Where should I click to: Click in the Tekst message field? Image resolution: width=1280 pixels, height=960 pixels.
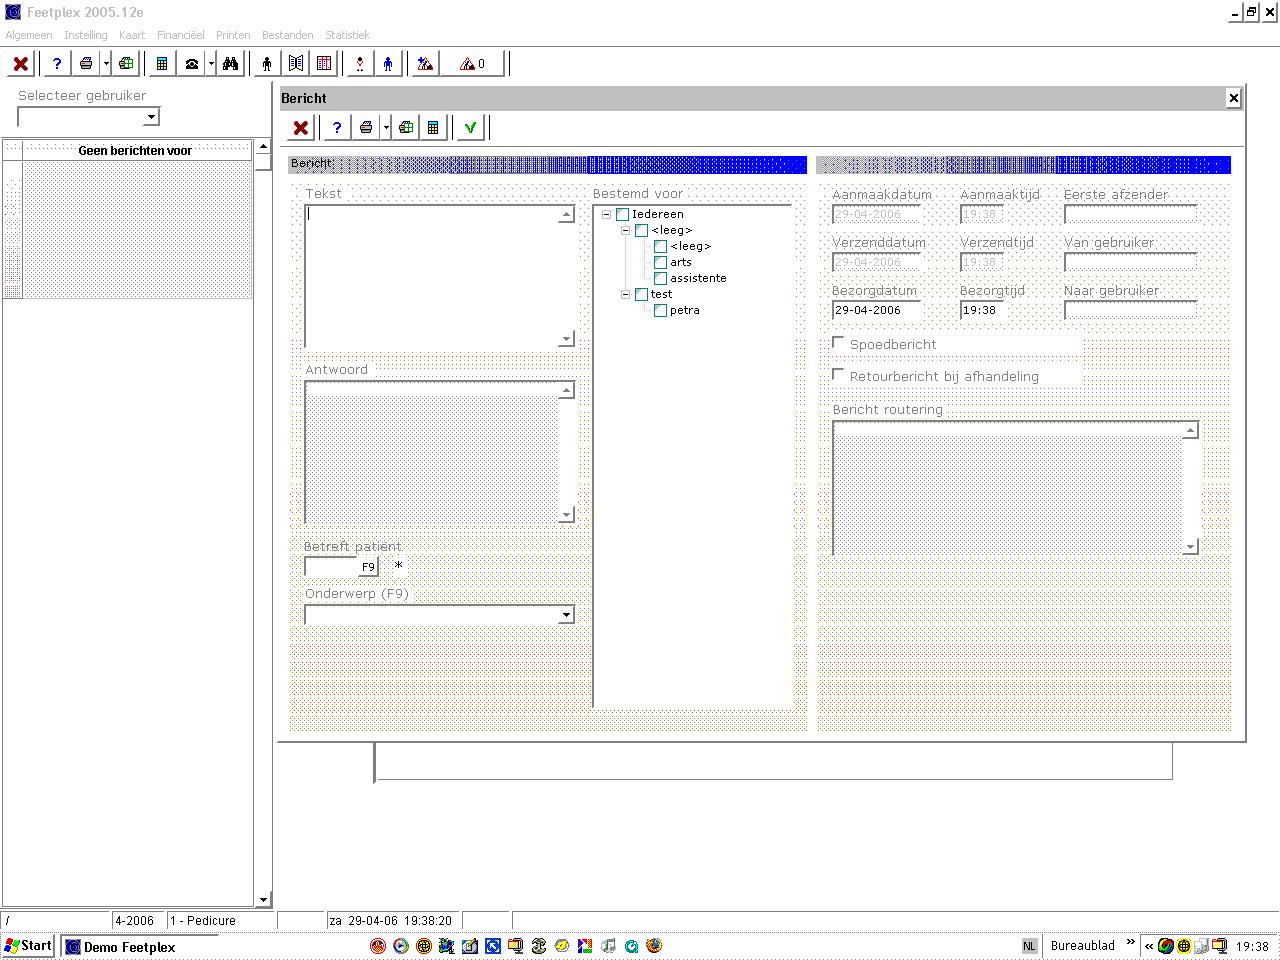(x=432, y=275)
